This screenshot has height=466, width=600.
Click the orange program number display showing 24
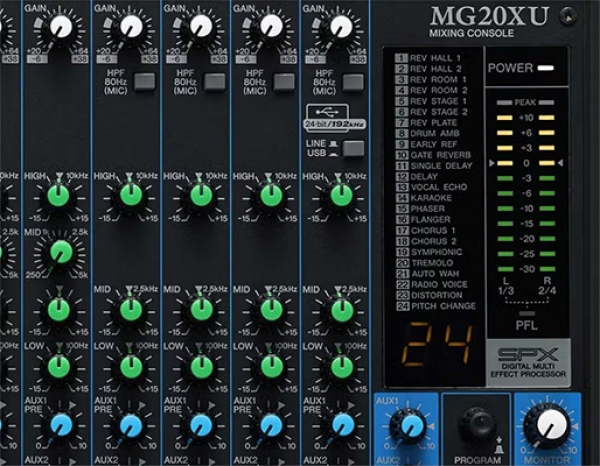point(439,344)
